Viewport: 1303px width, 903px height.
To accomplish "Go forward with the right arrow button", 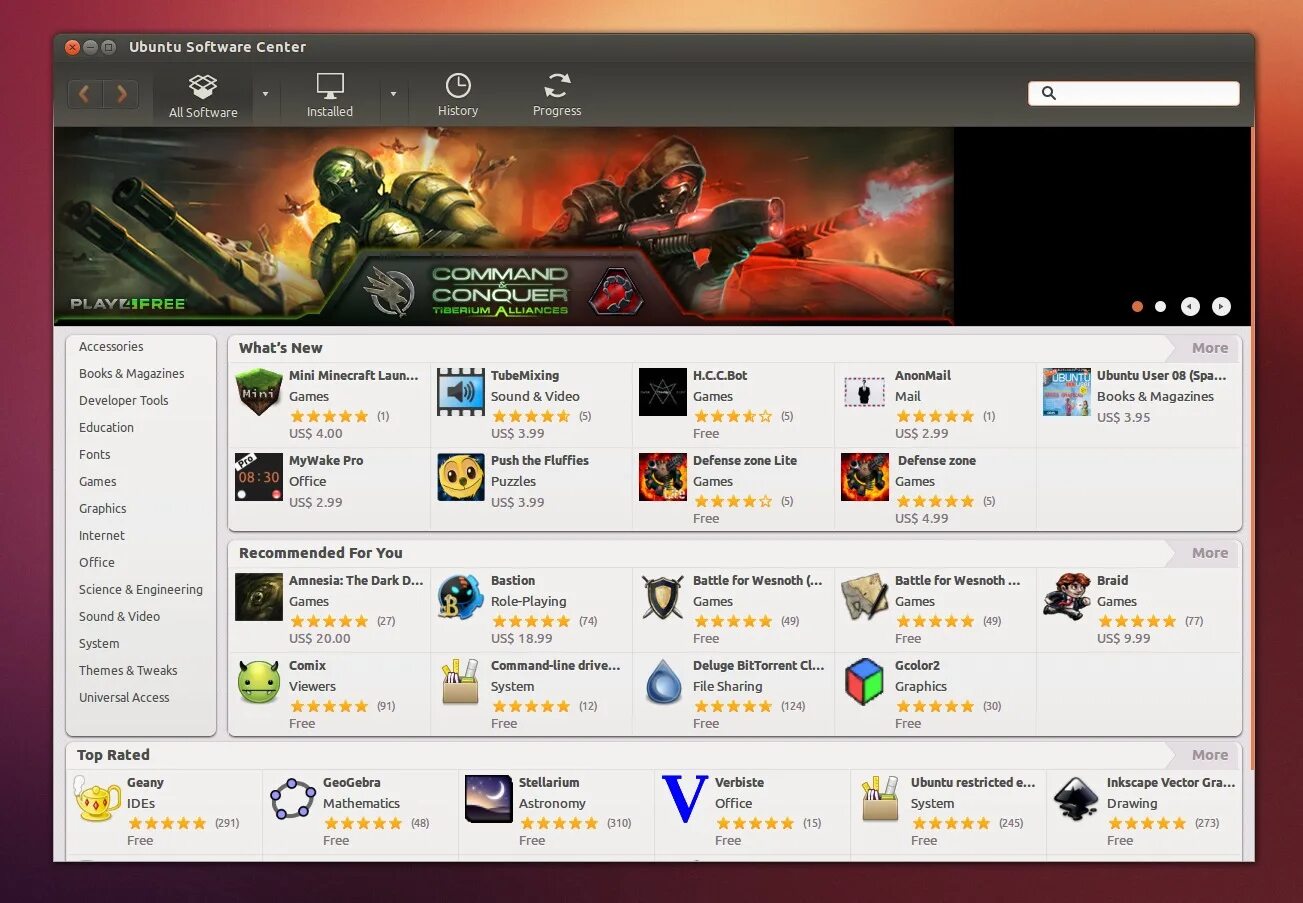I will point(121,94).
